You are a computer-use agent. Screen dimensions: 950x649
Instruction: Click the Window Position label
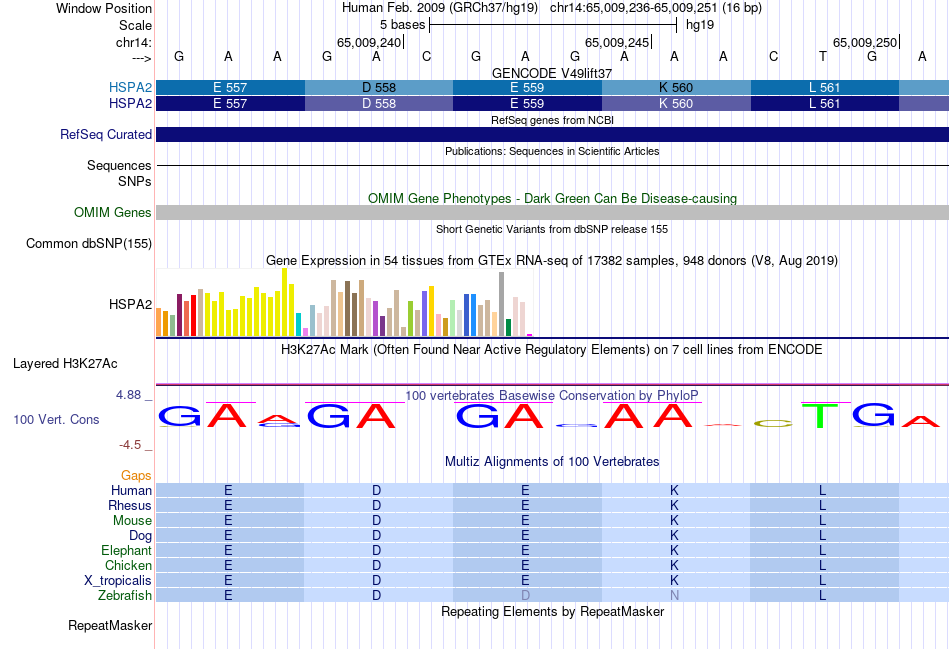click(x=104, y=8)
